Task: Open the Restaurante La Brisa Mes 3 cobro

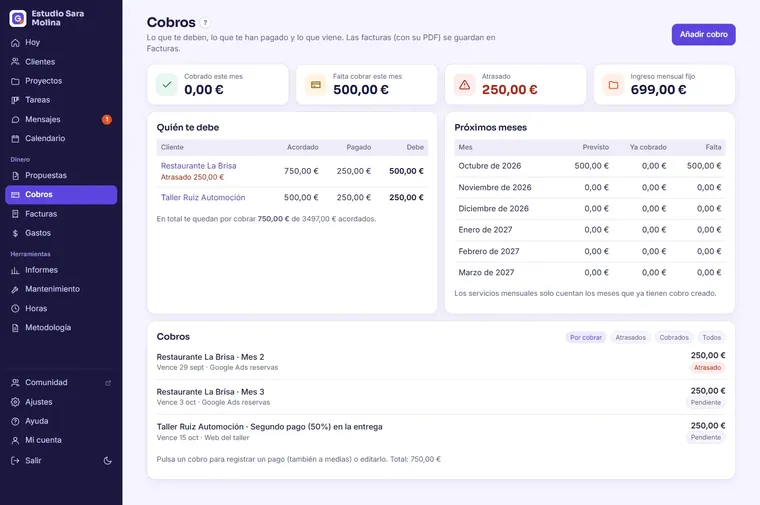Action: pos(441,396)
